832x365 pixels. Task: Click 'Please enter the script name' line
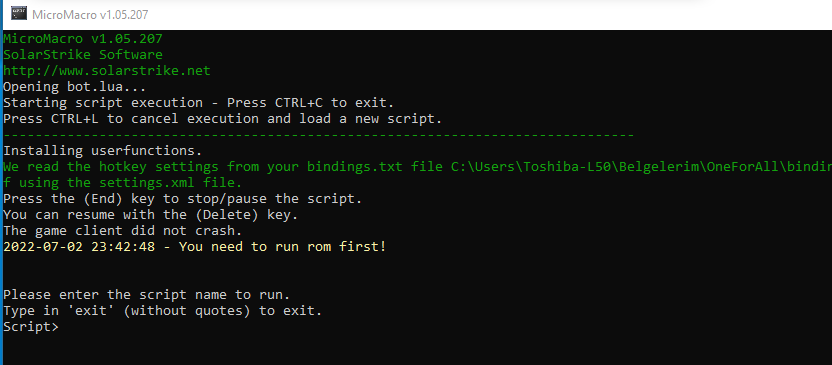(146, 294)
